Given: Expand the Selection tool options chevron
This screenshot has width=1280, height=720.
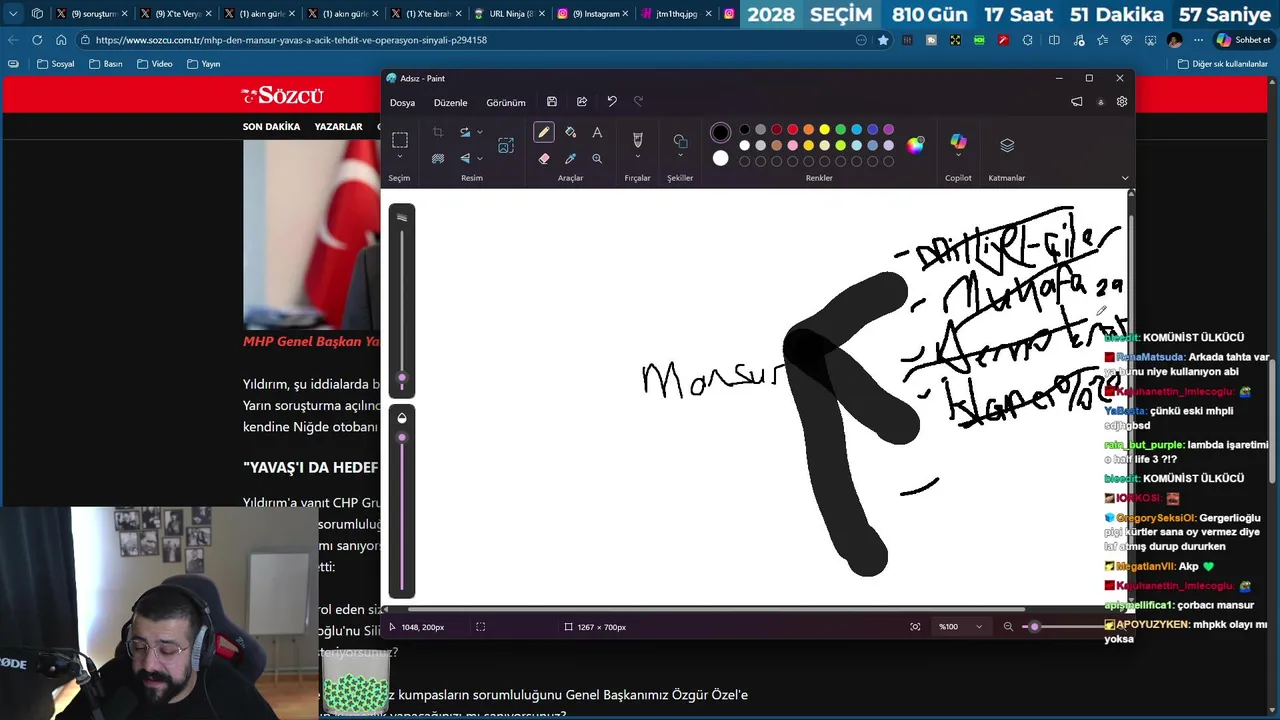Looking at the screenshot, I should (x=400, y=157).
